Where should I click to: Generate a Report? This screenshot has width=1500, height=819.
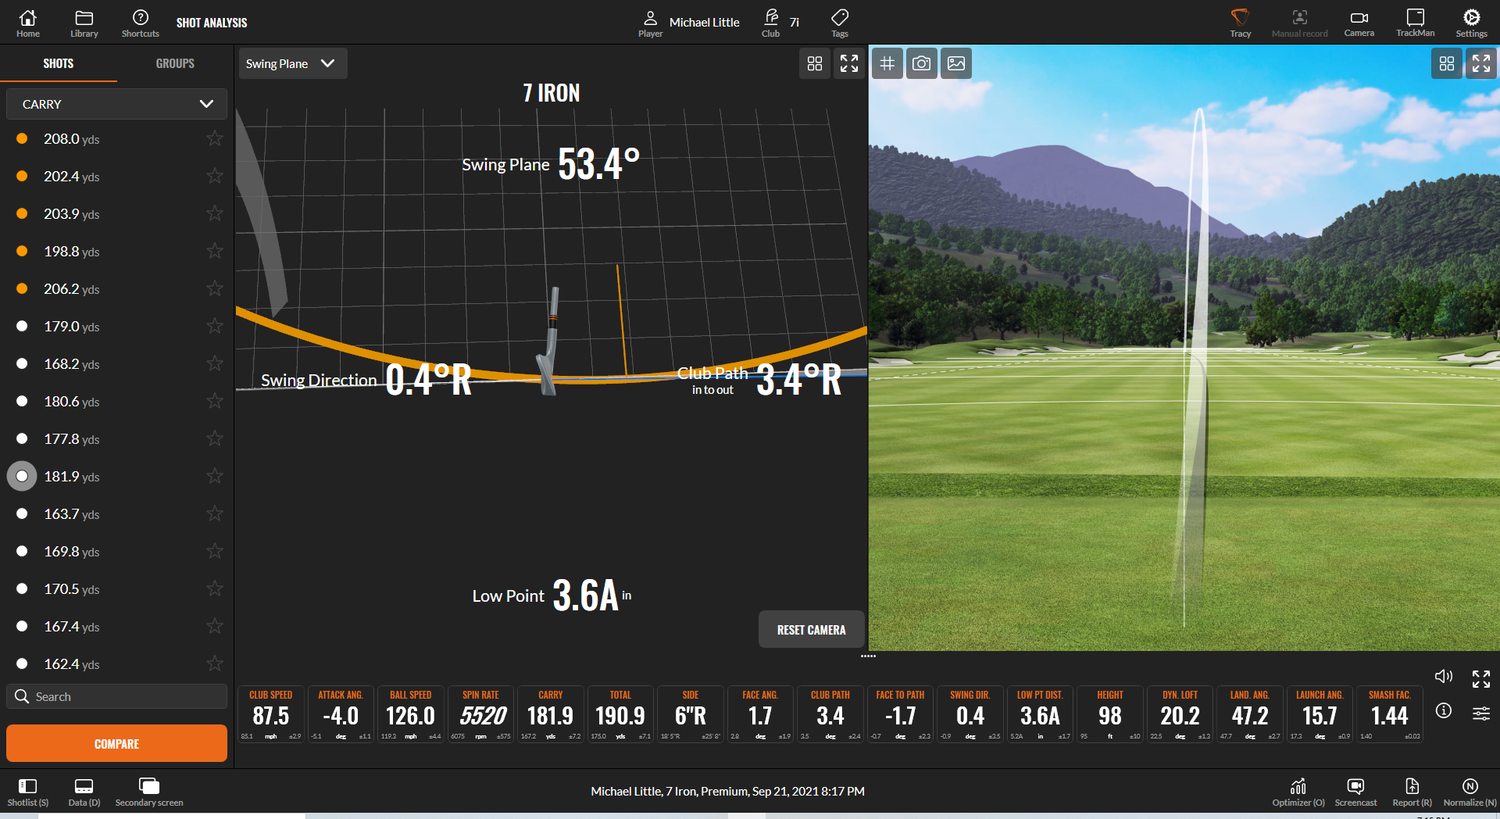click(1412, 792)
